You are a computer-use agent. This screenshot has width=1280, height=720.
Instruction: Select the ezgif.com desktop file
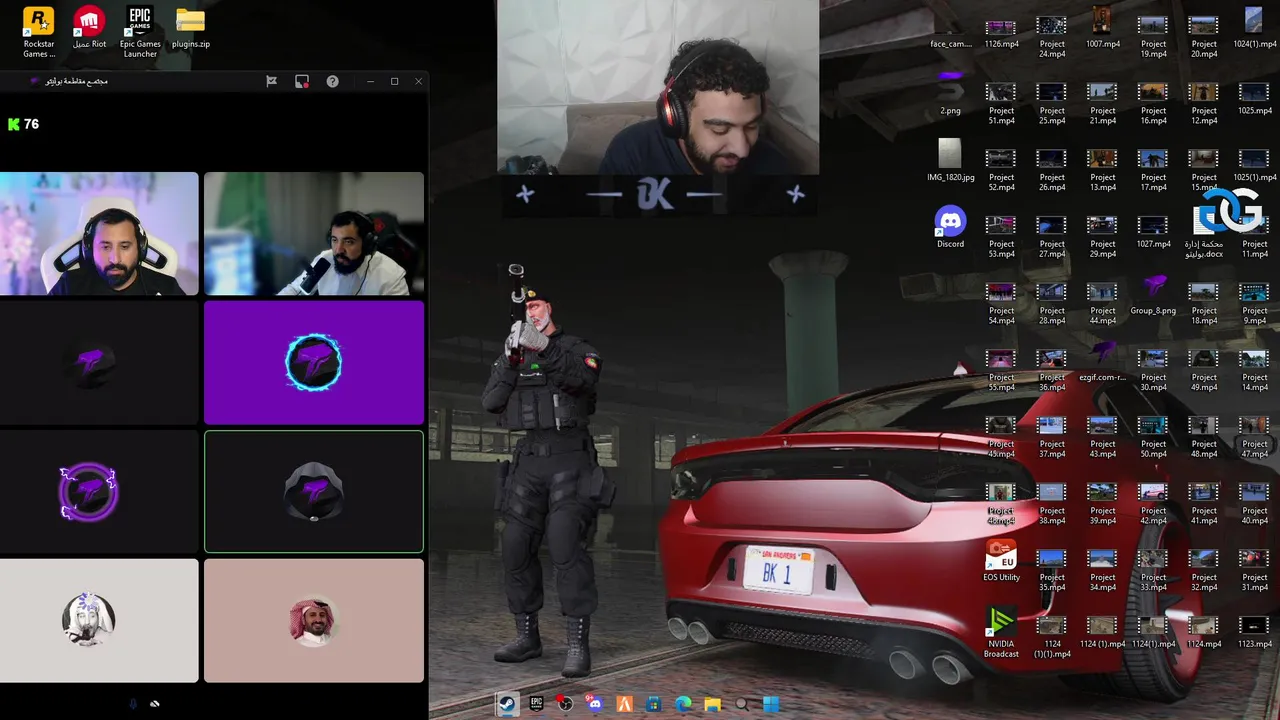pos(1102,362)
